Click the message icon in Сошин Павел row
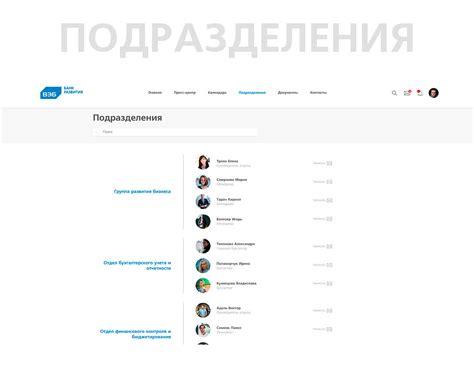474x365 pixels. coord(329,329)
